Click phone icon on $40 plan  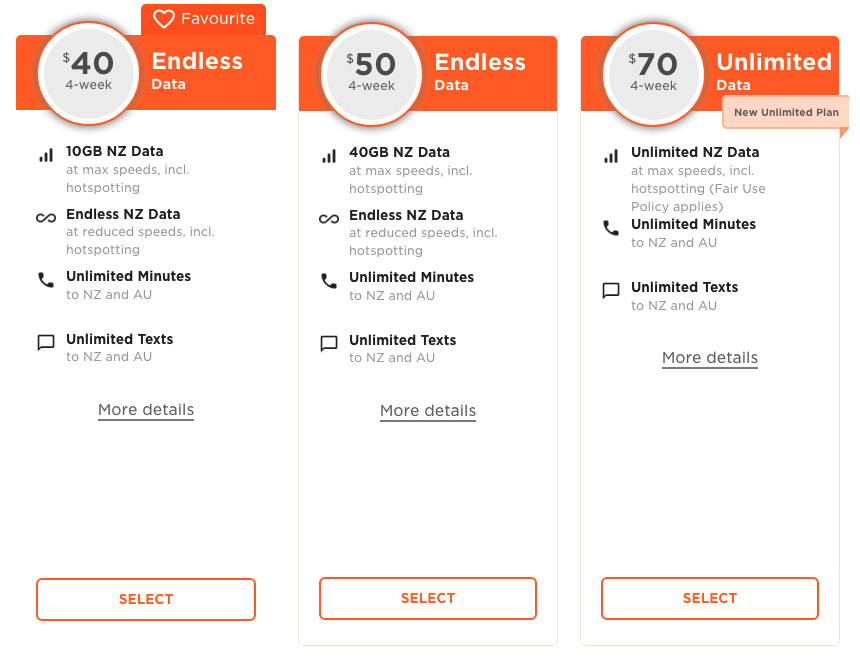click(45, 280)
